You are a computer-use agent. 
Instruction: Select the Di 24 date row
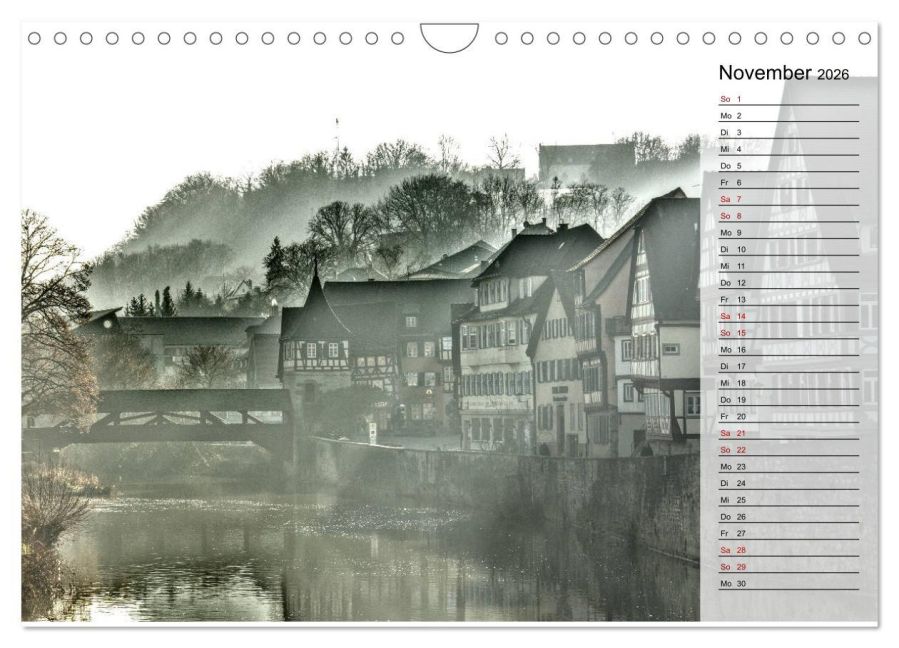pos(789,483)
